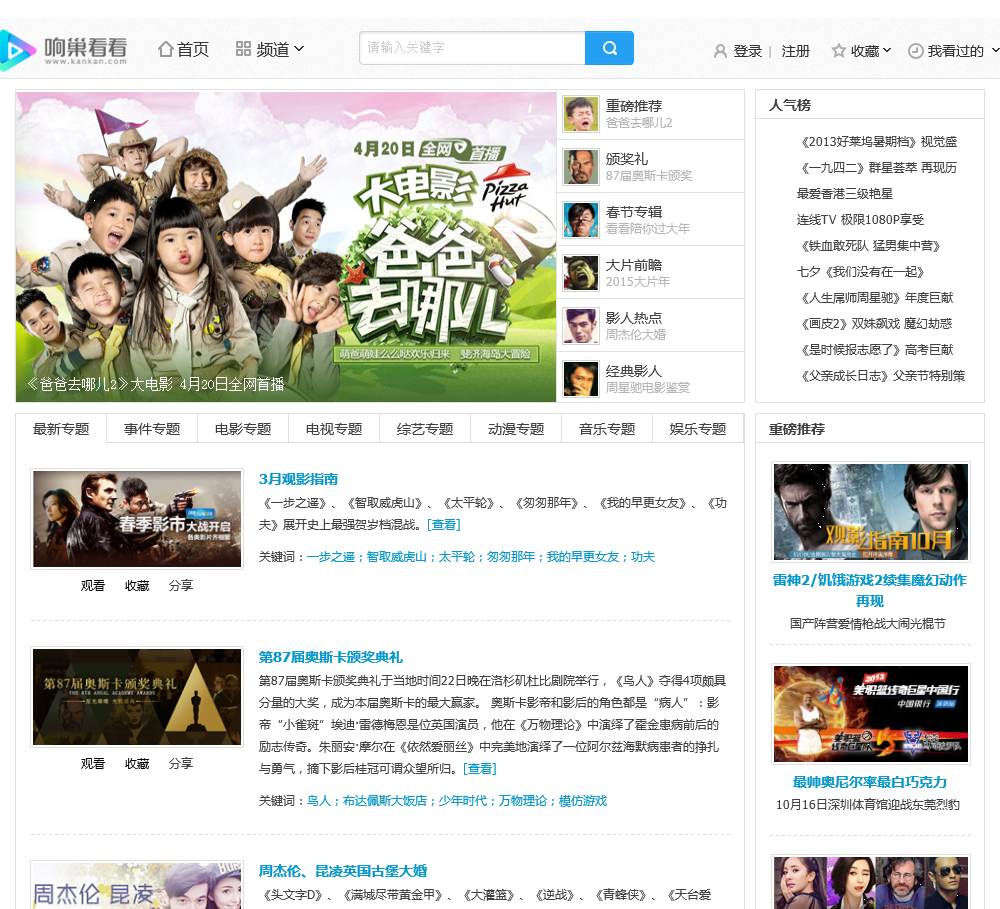The height and width of the screenshot is (909, 1000).
Task: Expand the 频道 dropdown
Action: pos(270,49)
